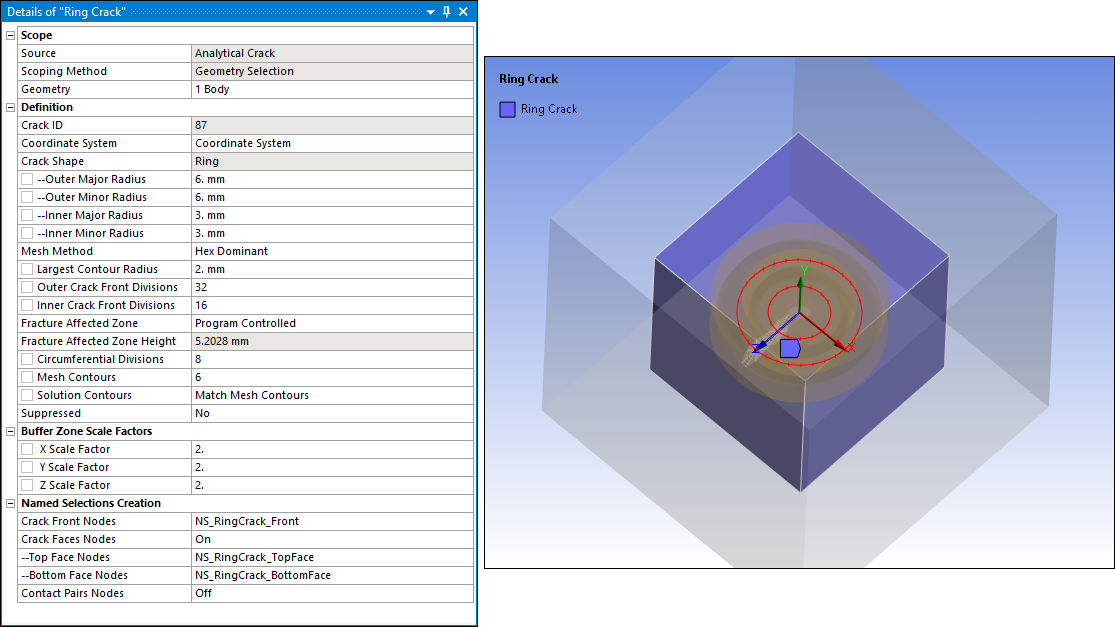Click the blue crack marker in the viewport
The image size is (1115, 627).
pyautogui.click(x=789, y=348)
